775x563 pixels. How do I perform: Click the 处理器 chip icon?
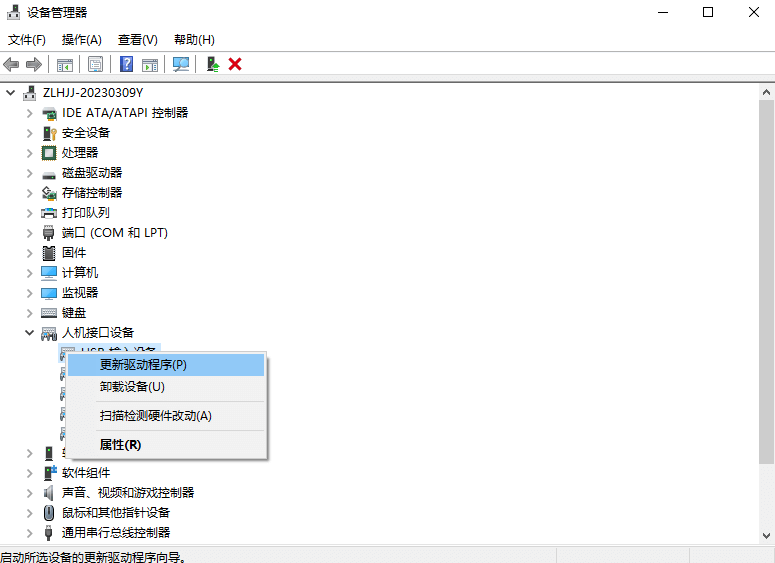click(x=49, y=153)
